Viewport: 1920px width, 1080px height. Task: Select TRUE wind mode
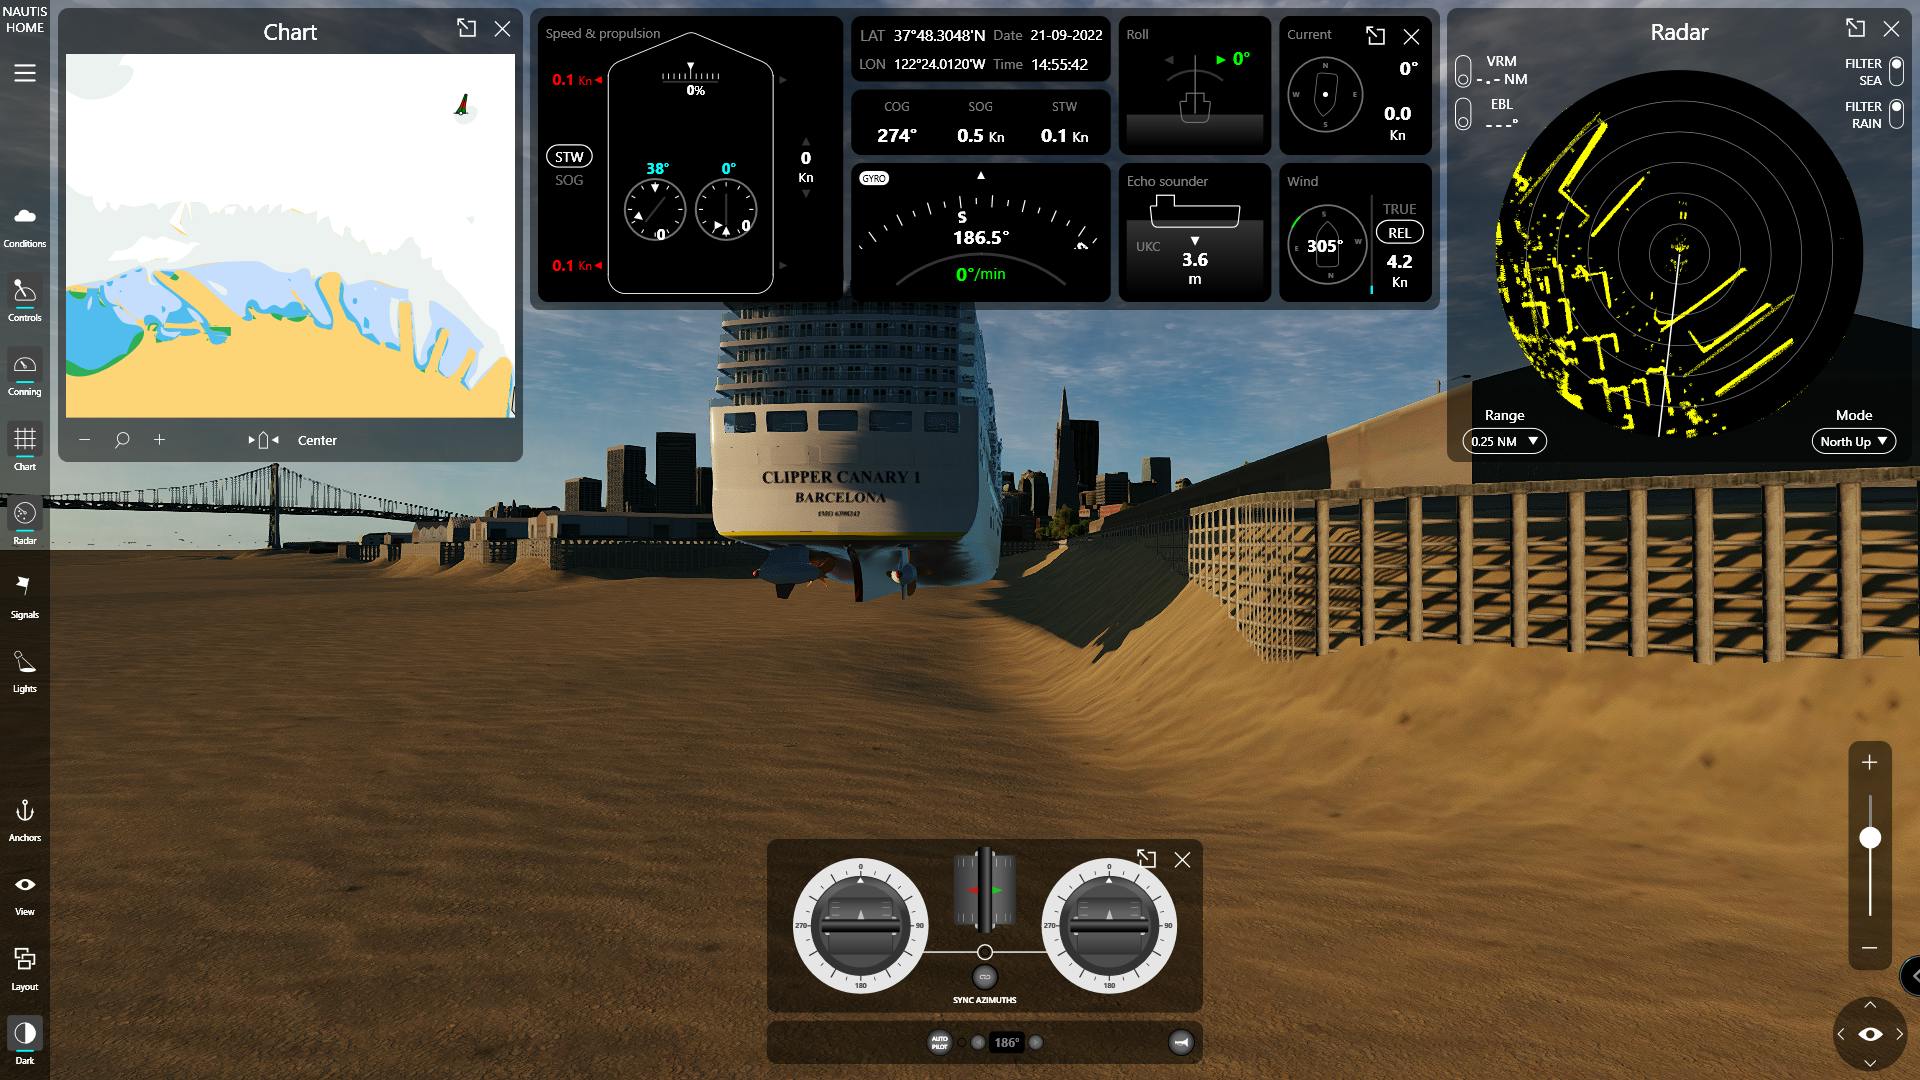pos(1399,209)
